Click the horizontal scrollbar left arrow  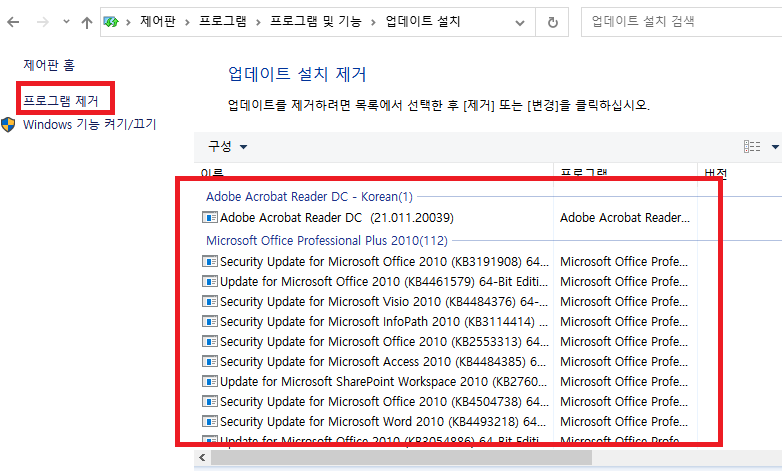tap(202, 457)
